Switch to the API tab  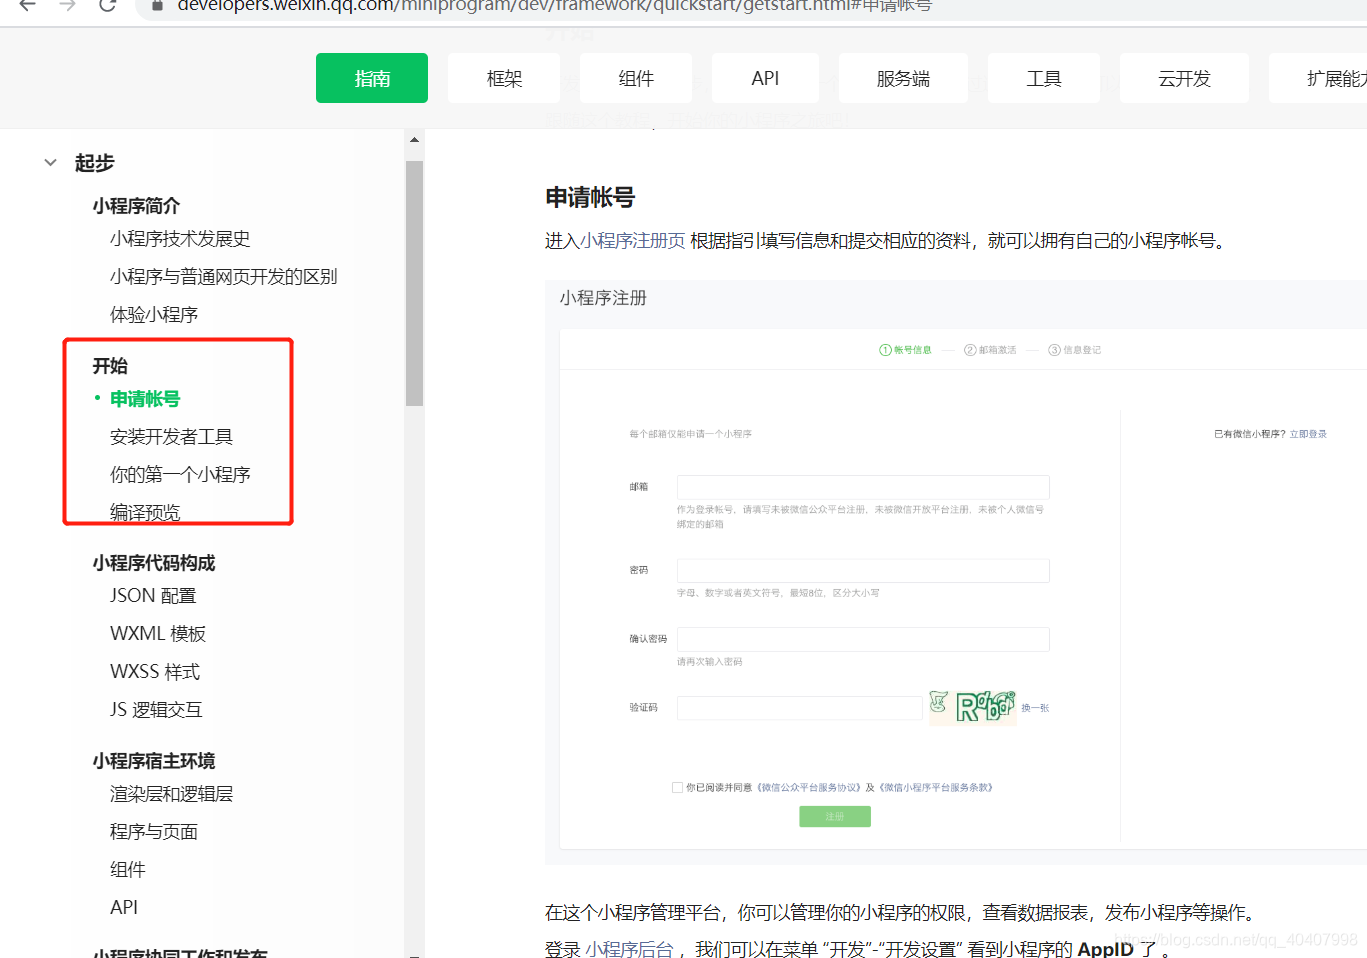765,77
